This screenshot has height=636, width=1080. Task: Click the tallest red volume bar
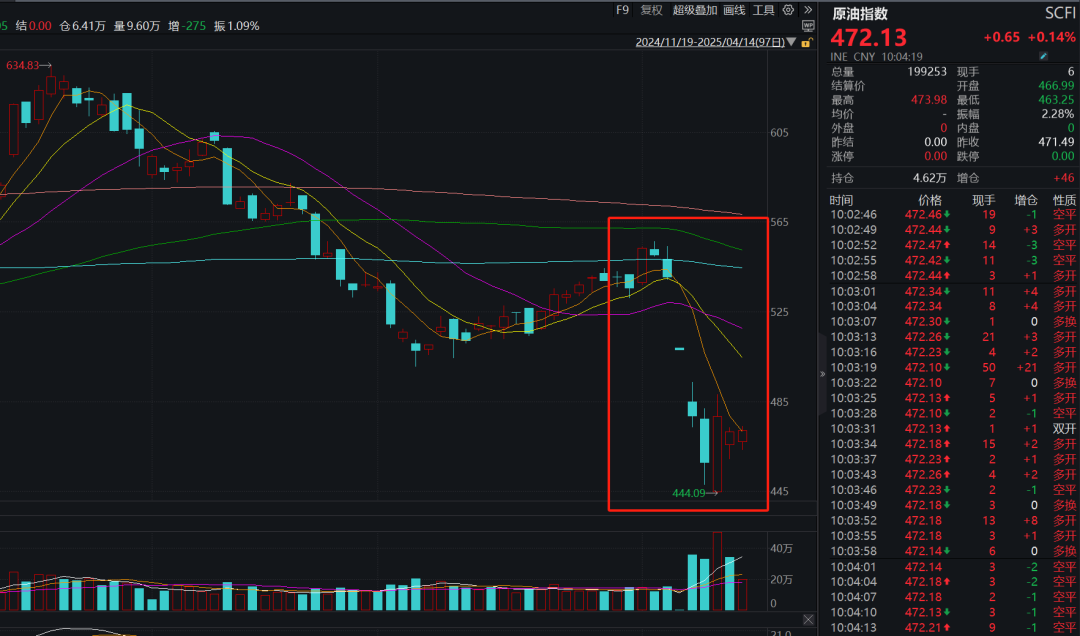click(717, 571)
